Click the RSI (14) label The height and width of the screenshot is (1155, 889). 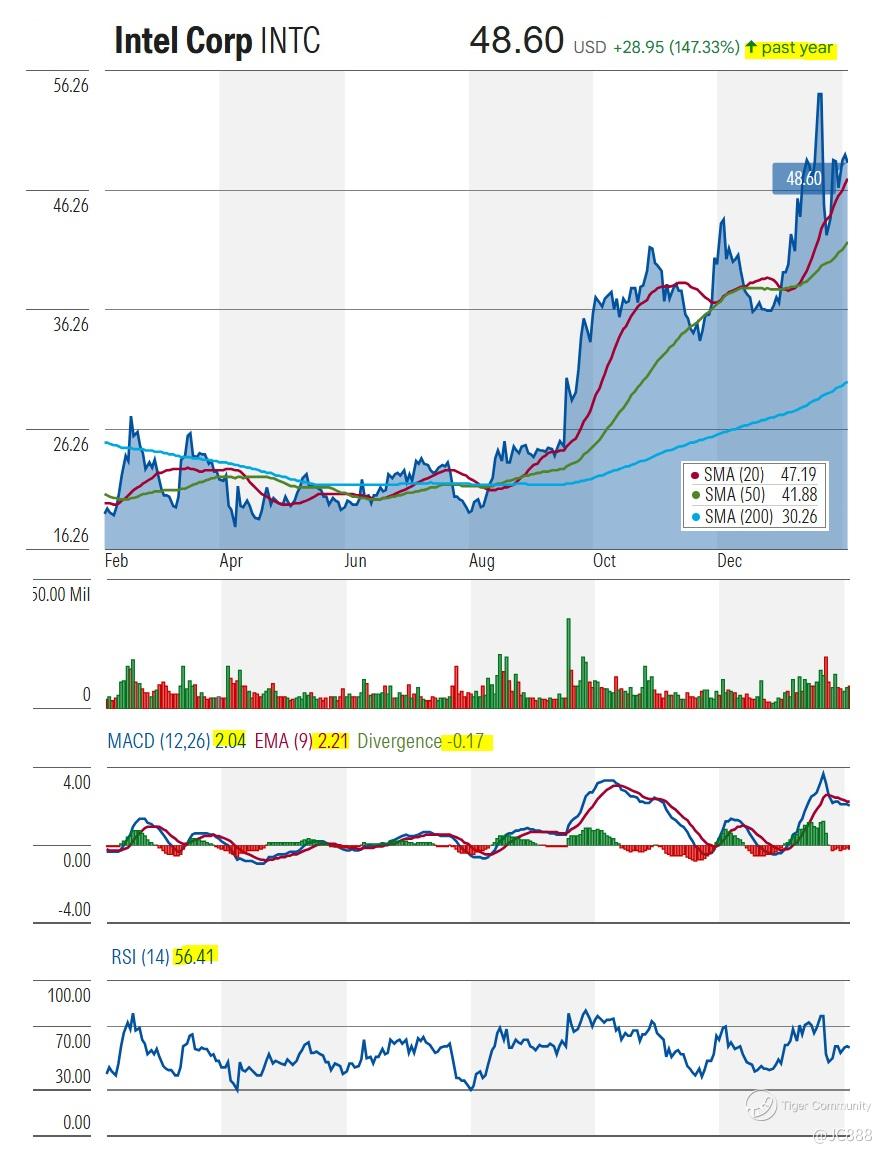point(141,957)
